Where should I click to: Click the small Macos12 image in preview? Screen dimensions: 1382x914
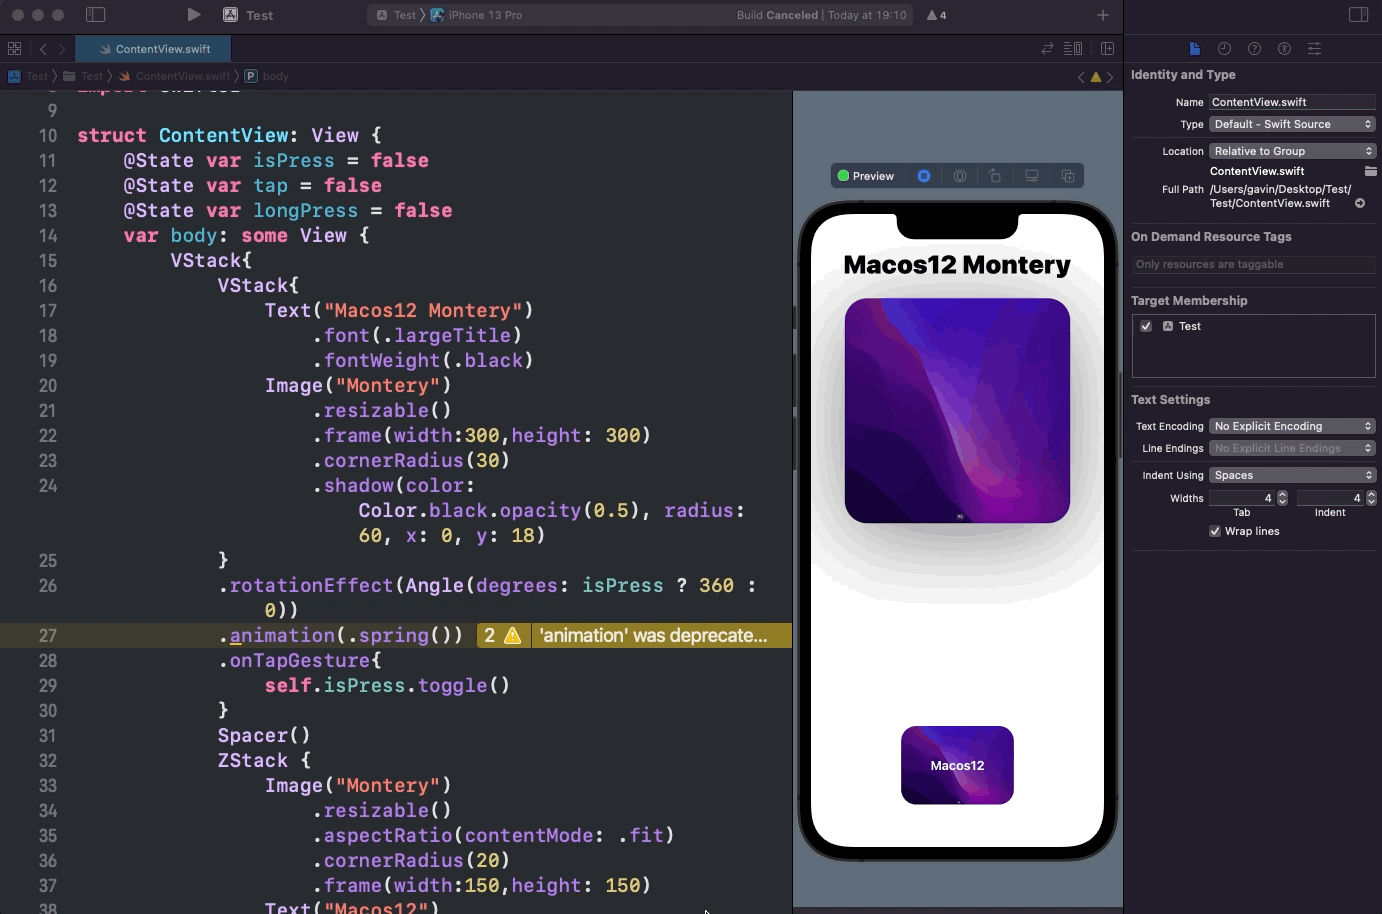[957, 765]
